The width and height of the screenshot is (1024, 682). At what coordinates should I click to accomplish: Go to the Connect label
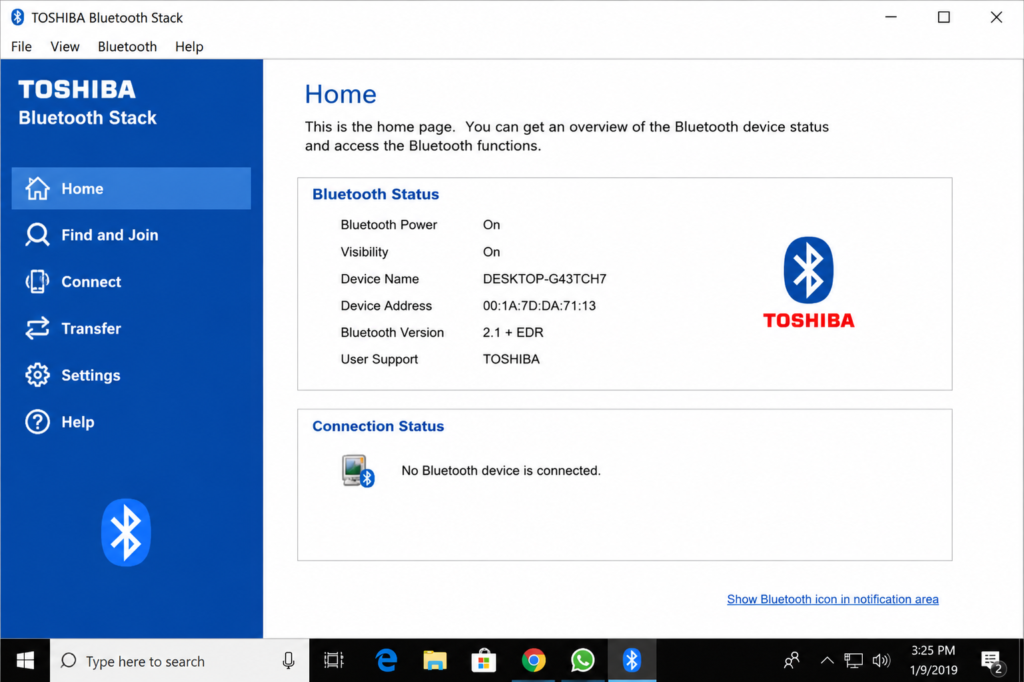91,282
